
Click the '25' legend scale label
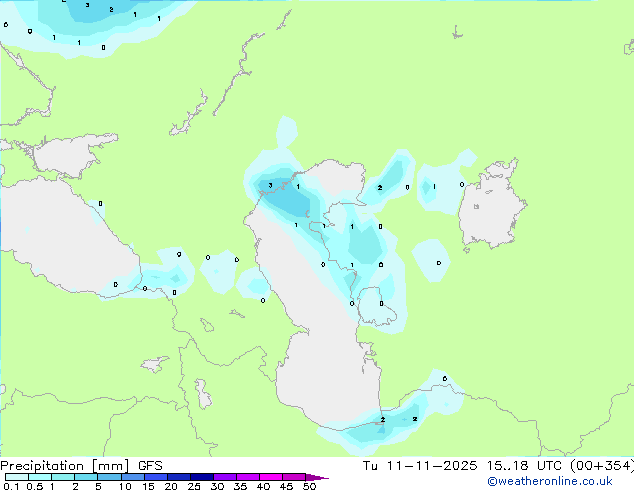click(194, 486)
